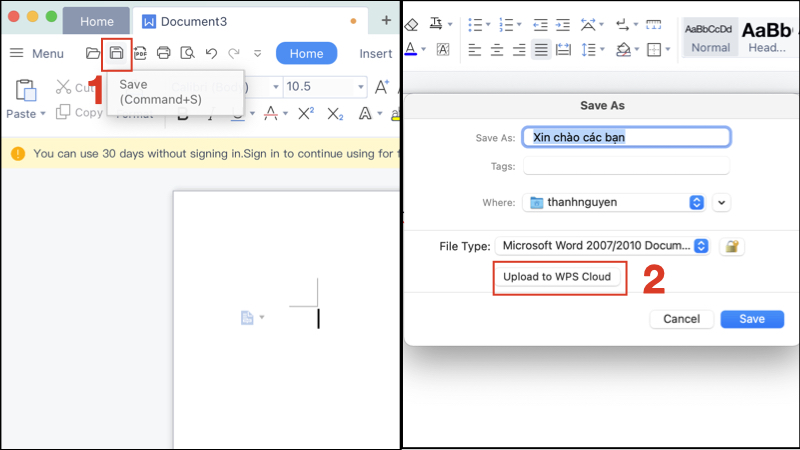Add a new tab with plus button

click(x=386, y=20)
